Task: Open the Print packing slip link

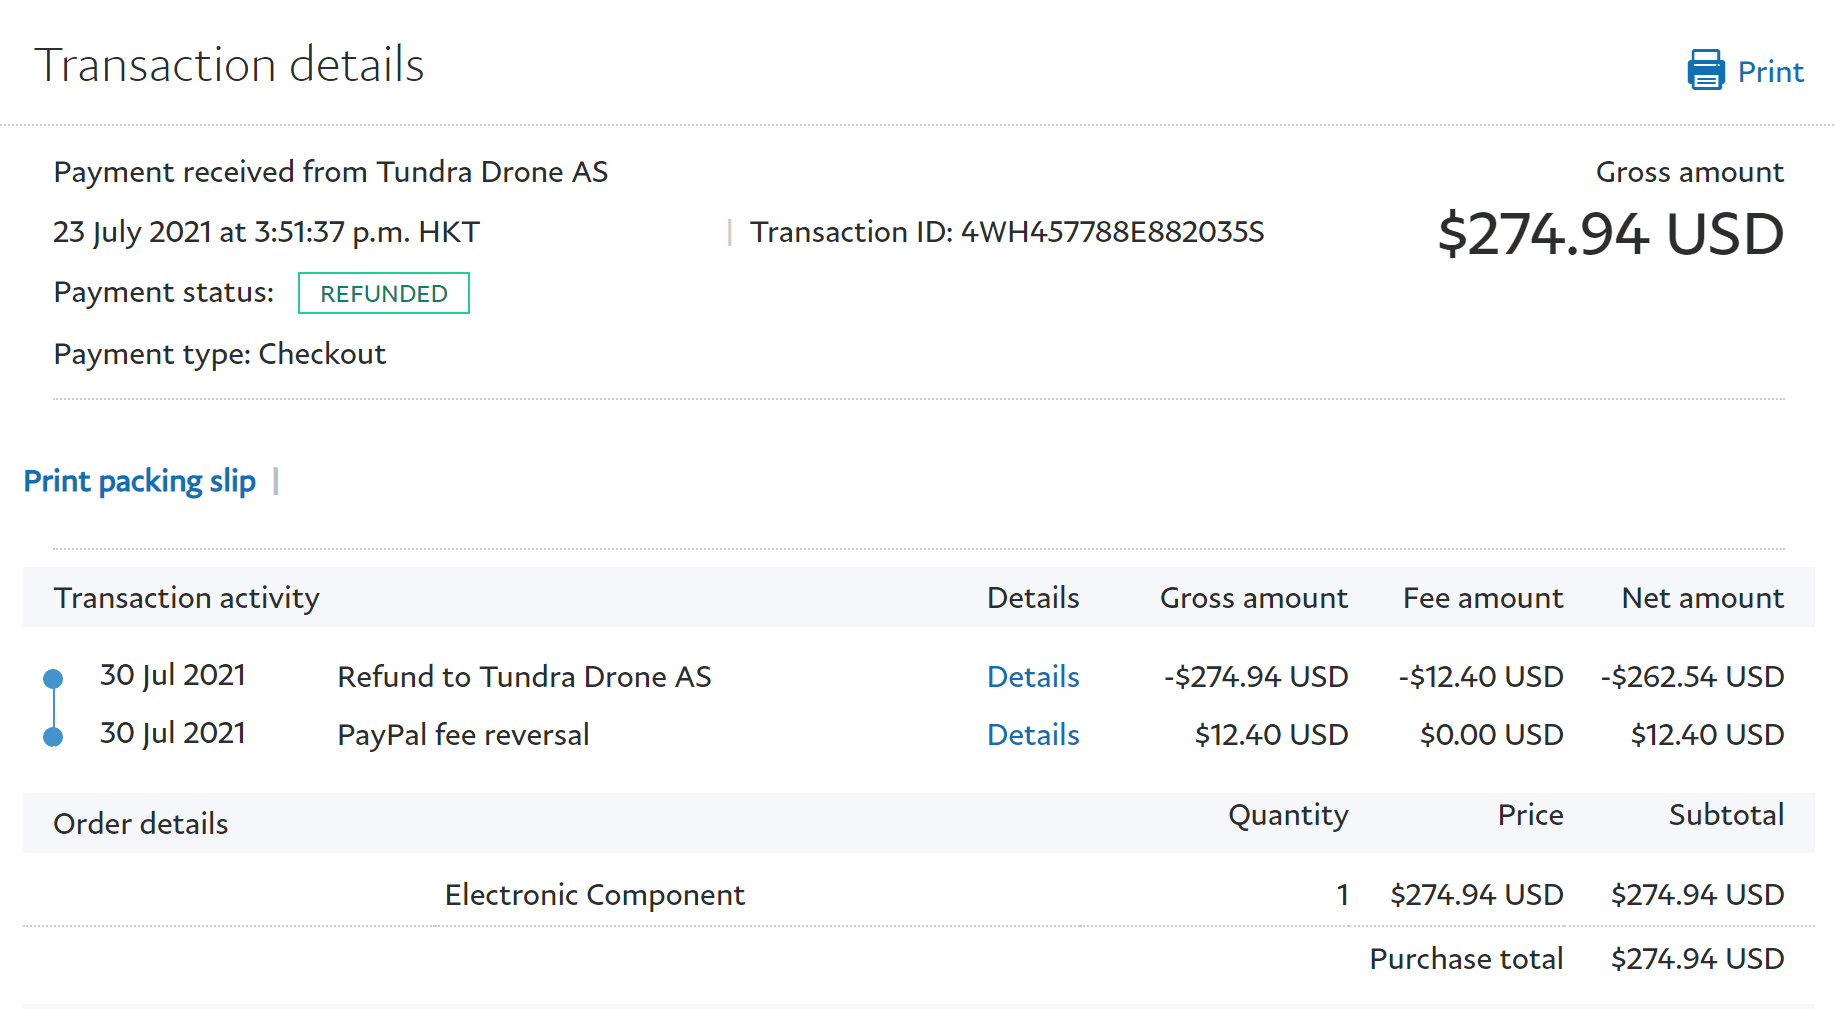Action: (140, 481)
